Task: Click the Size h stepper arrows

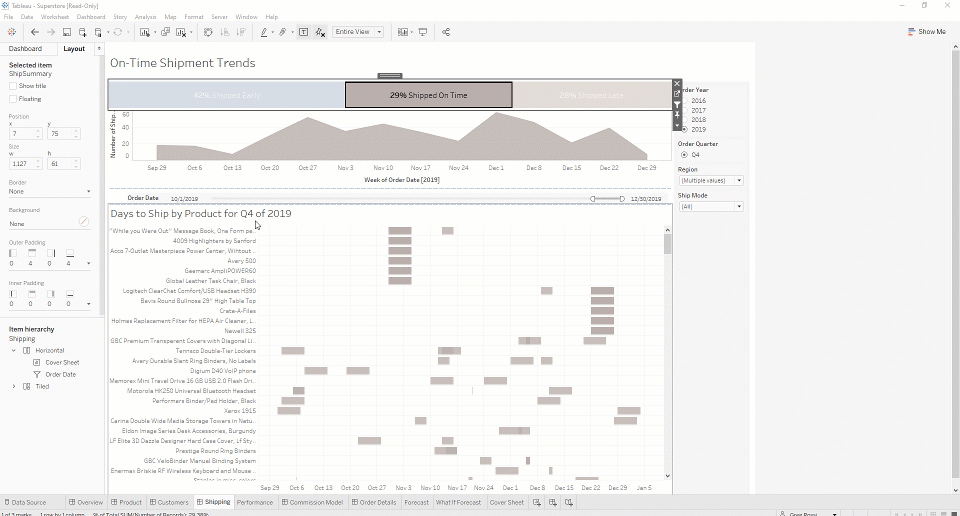Action: click(77, 163)
